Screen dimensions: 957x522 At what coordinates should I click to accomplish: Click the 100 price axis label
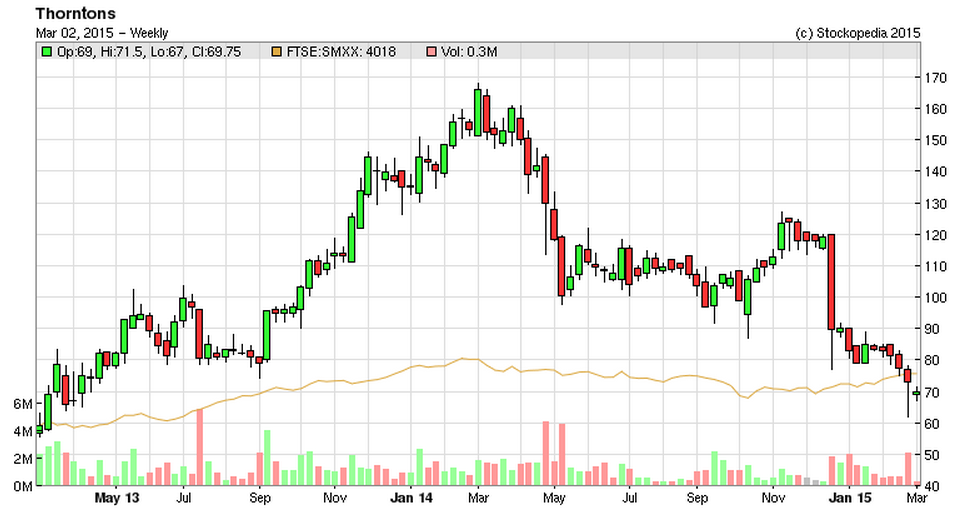(x=936, y=298)
